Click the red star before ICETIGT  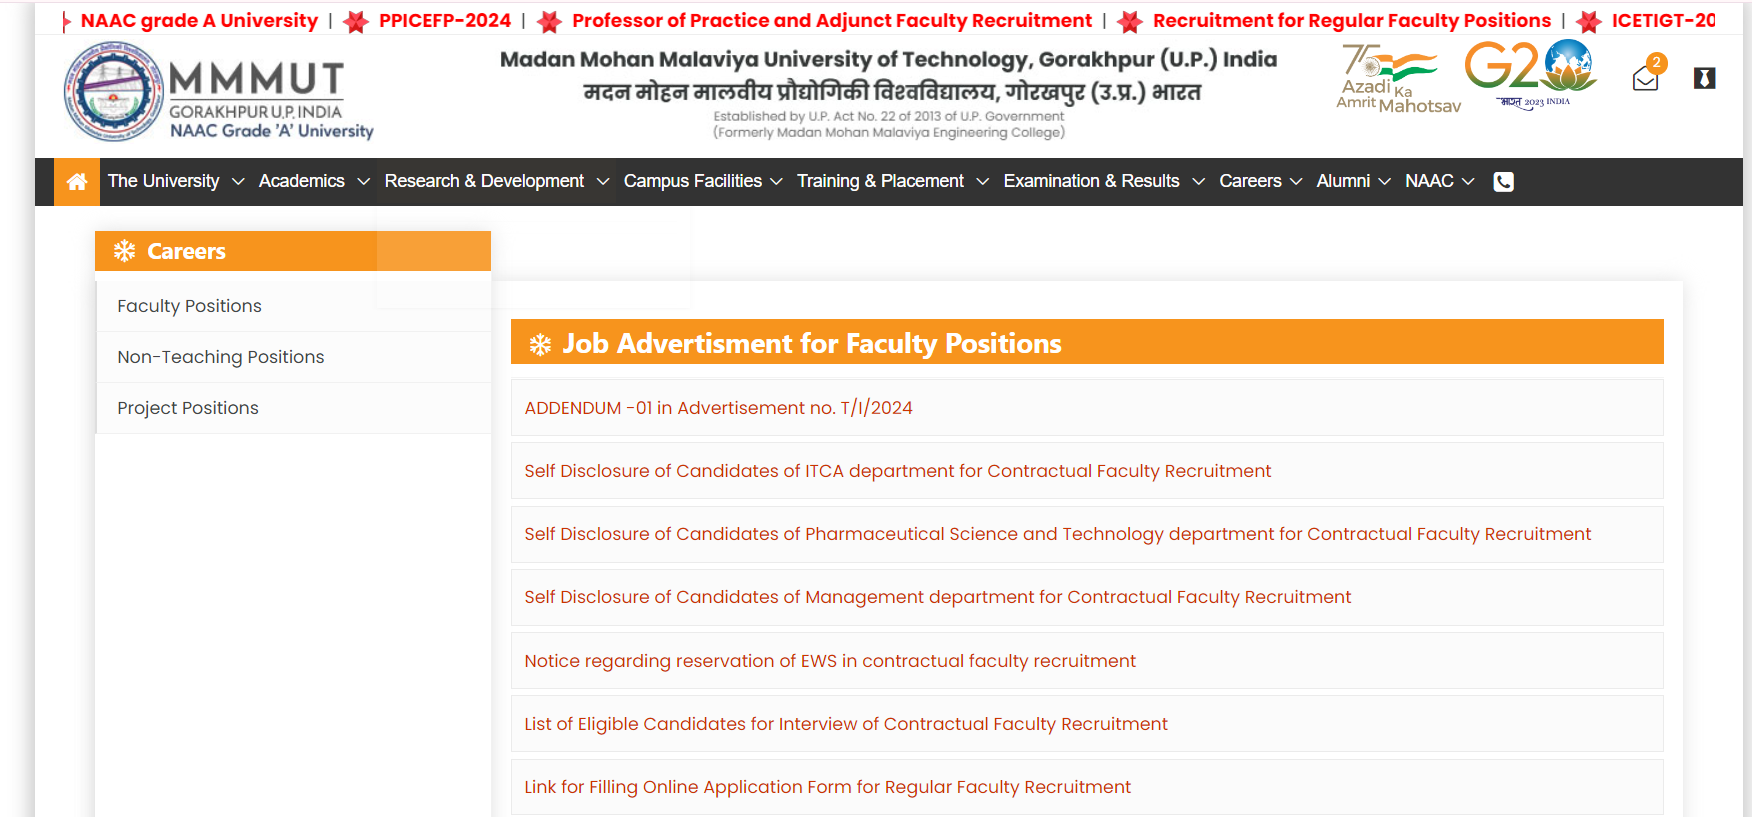click(1589, 21)
